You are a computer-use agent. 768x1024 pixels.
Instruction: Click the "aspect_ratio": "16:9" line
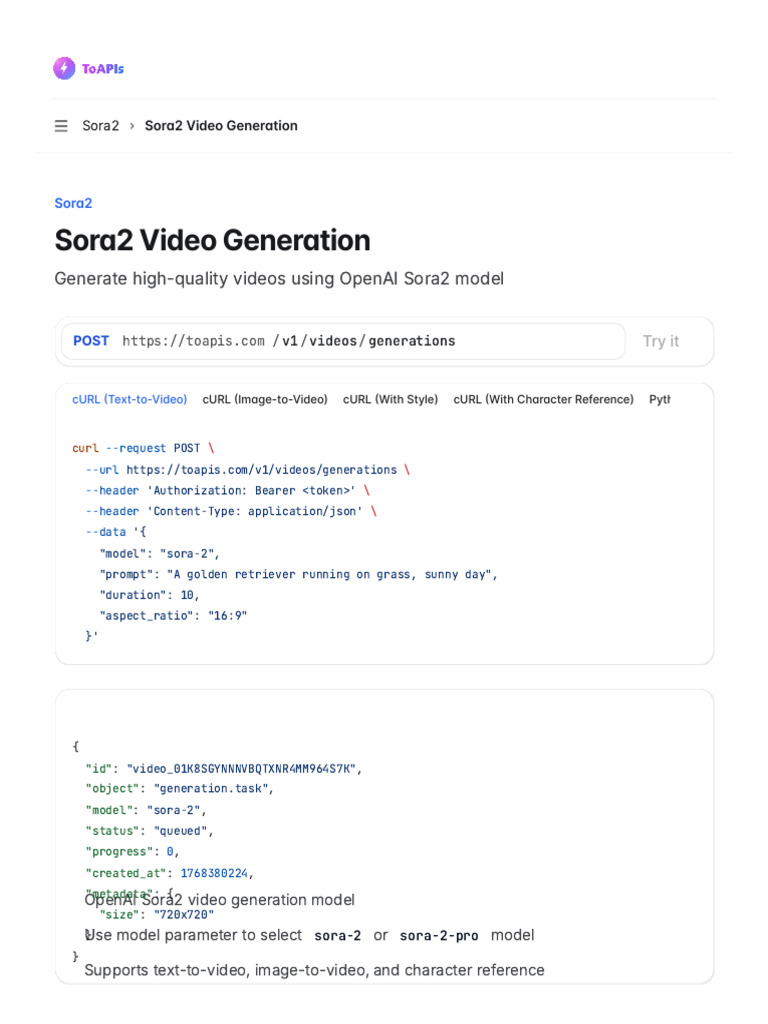tap(173, 616)
